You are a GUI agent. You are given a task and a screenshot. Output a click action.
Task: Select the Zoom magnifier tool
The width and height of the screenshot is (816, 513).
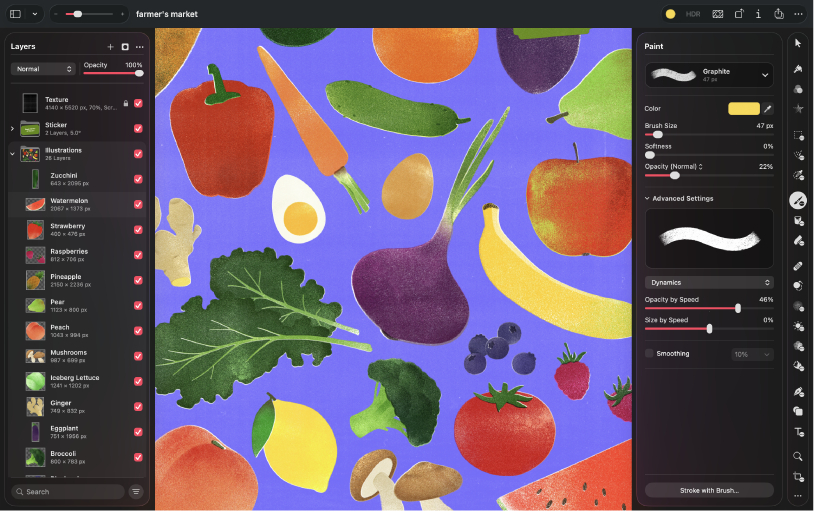click(x=799, y=457)
